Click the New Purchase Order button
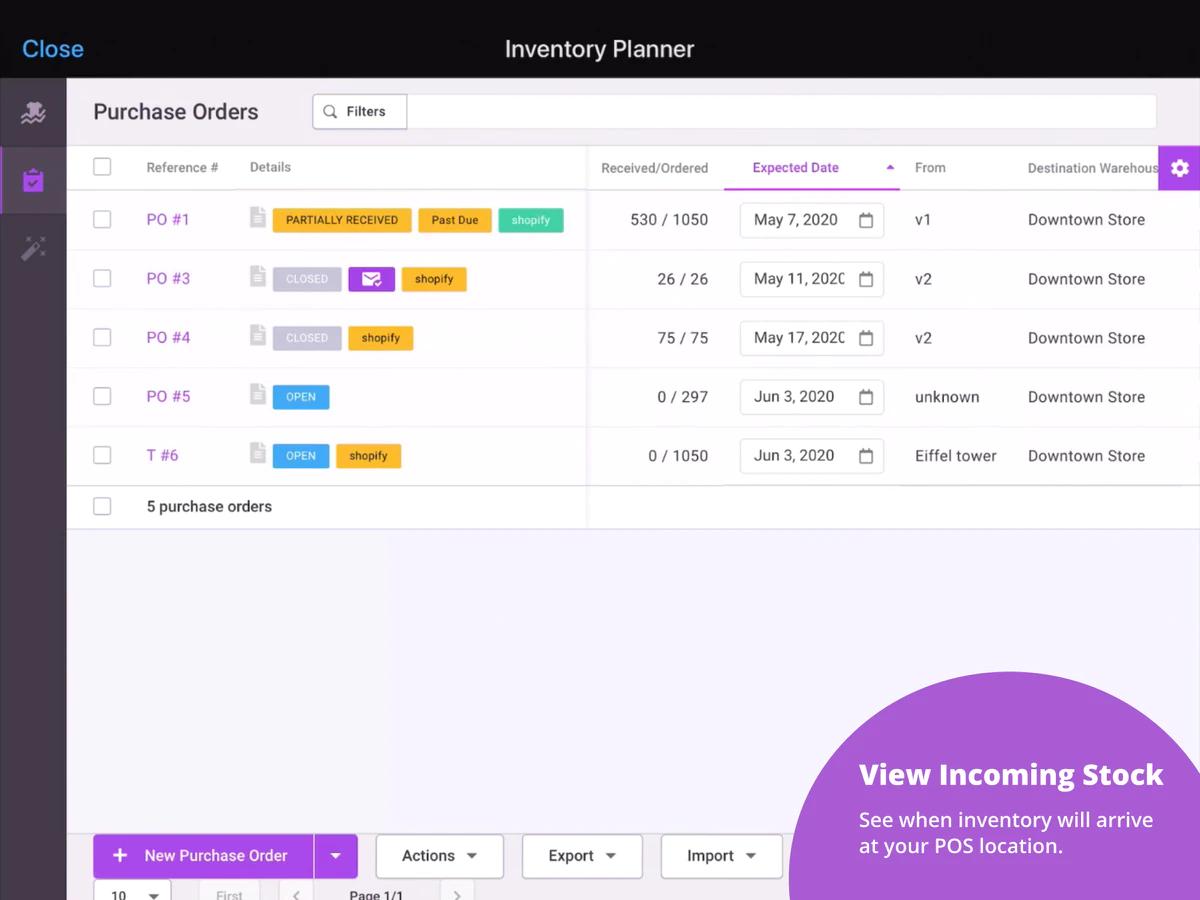 (203, 856)
